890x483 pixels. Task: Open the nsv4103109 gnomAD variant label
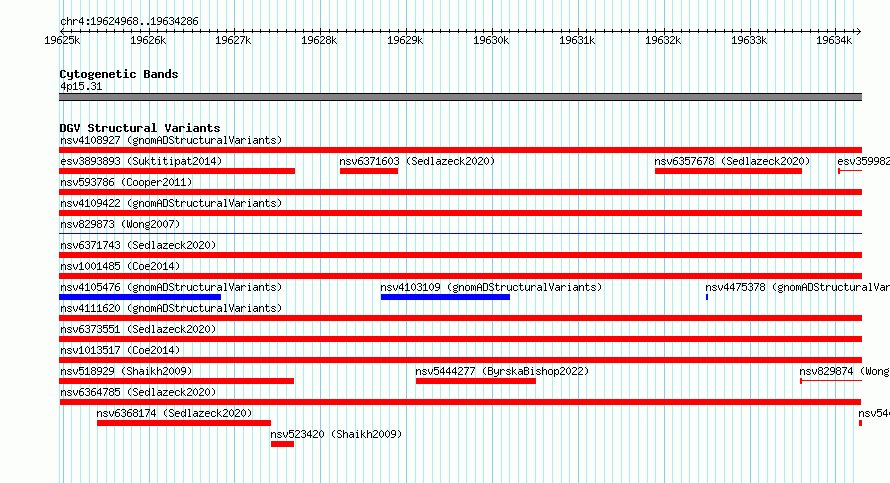tap(491, 287)
